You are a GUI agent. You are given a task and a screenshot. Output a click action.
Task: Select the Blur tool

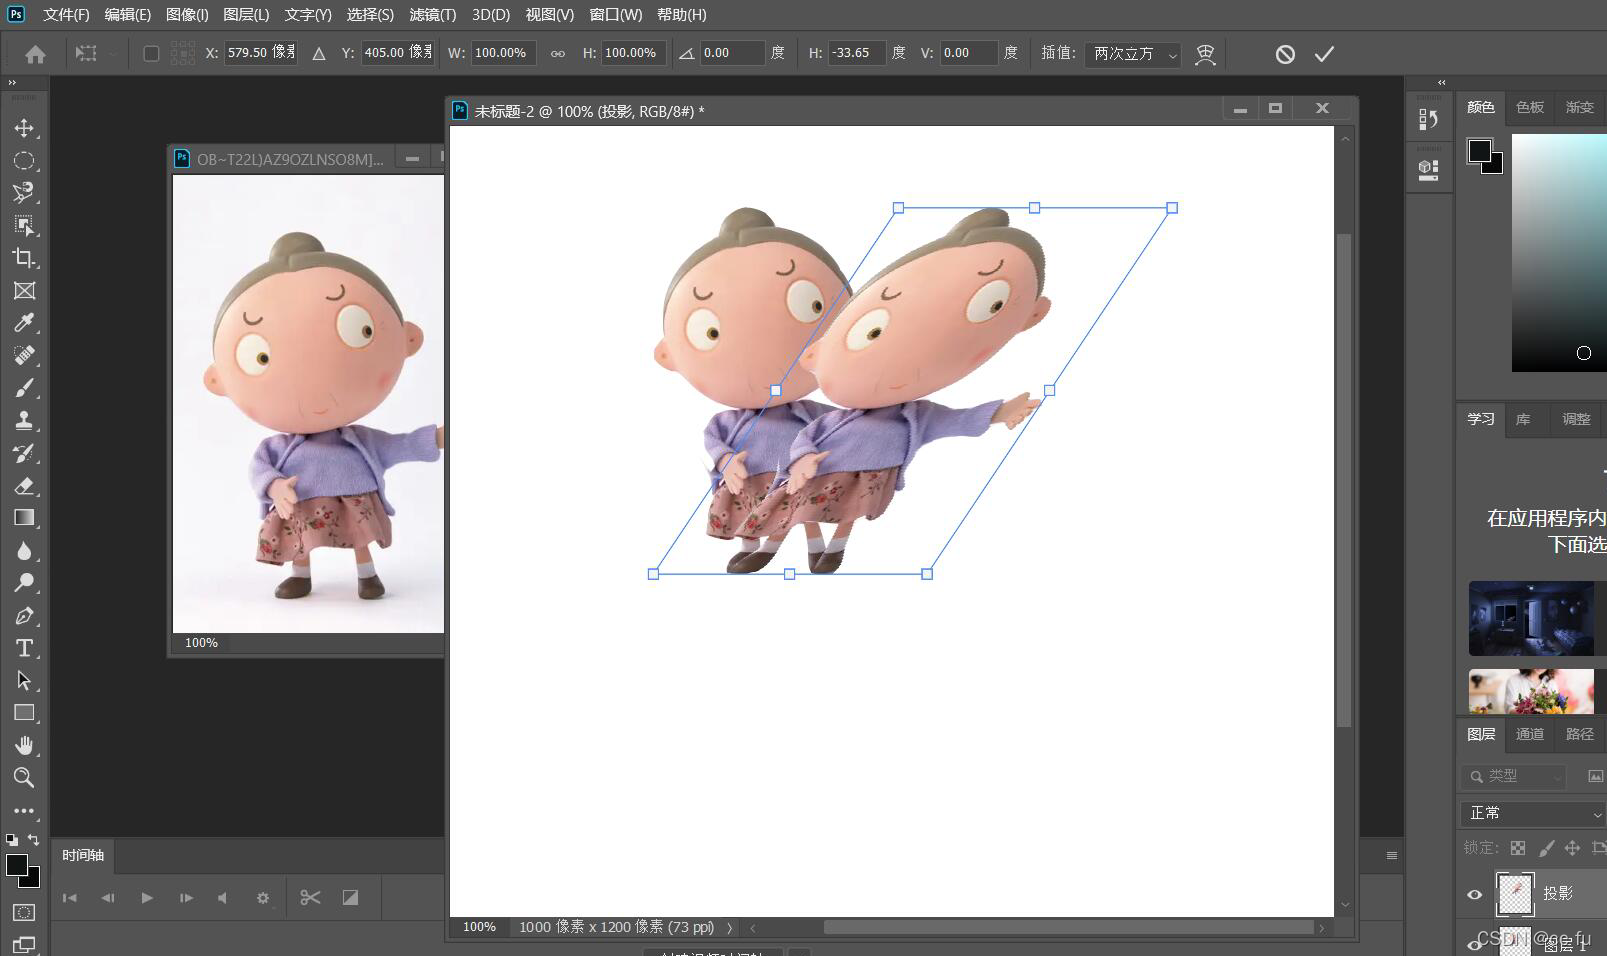click(x=24, y=551)
